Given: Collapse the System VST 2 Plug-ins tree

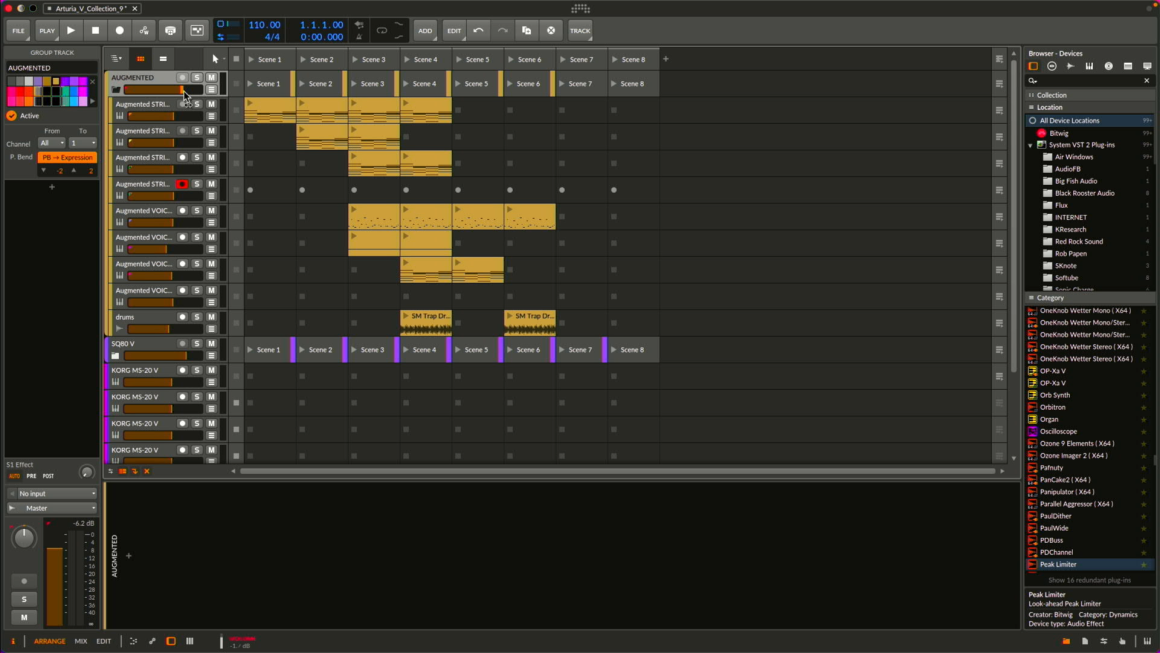Looking at the screenshot, I should point(1031,145).
